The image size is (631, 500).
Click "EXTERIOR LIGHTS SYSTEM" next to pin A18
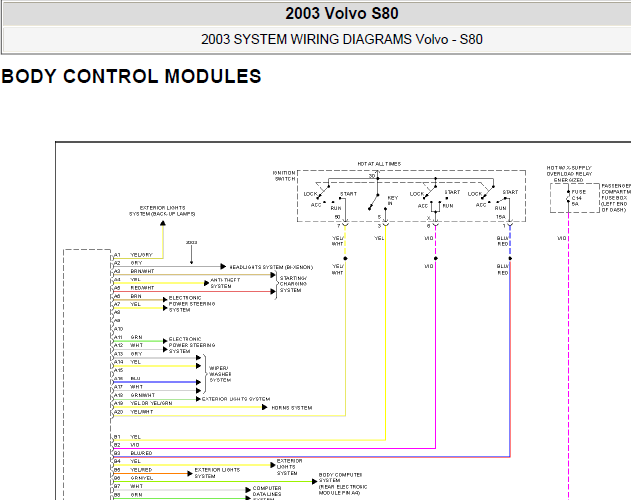pyautogui.click(x=236, y=399)
